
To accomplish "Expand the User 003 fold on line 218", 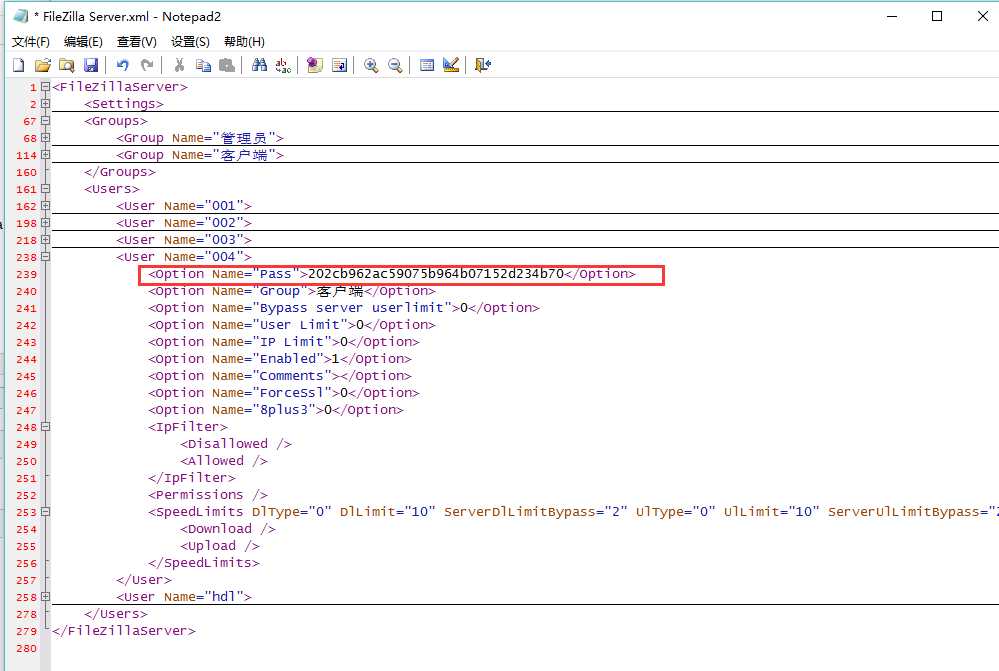I will tap(45, 240).
